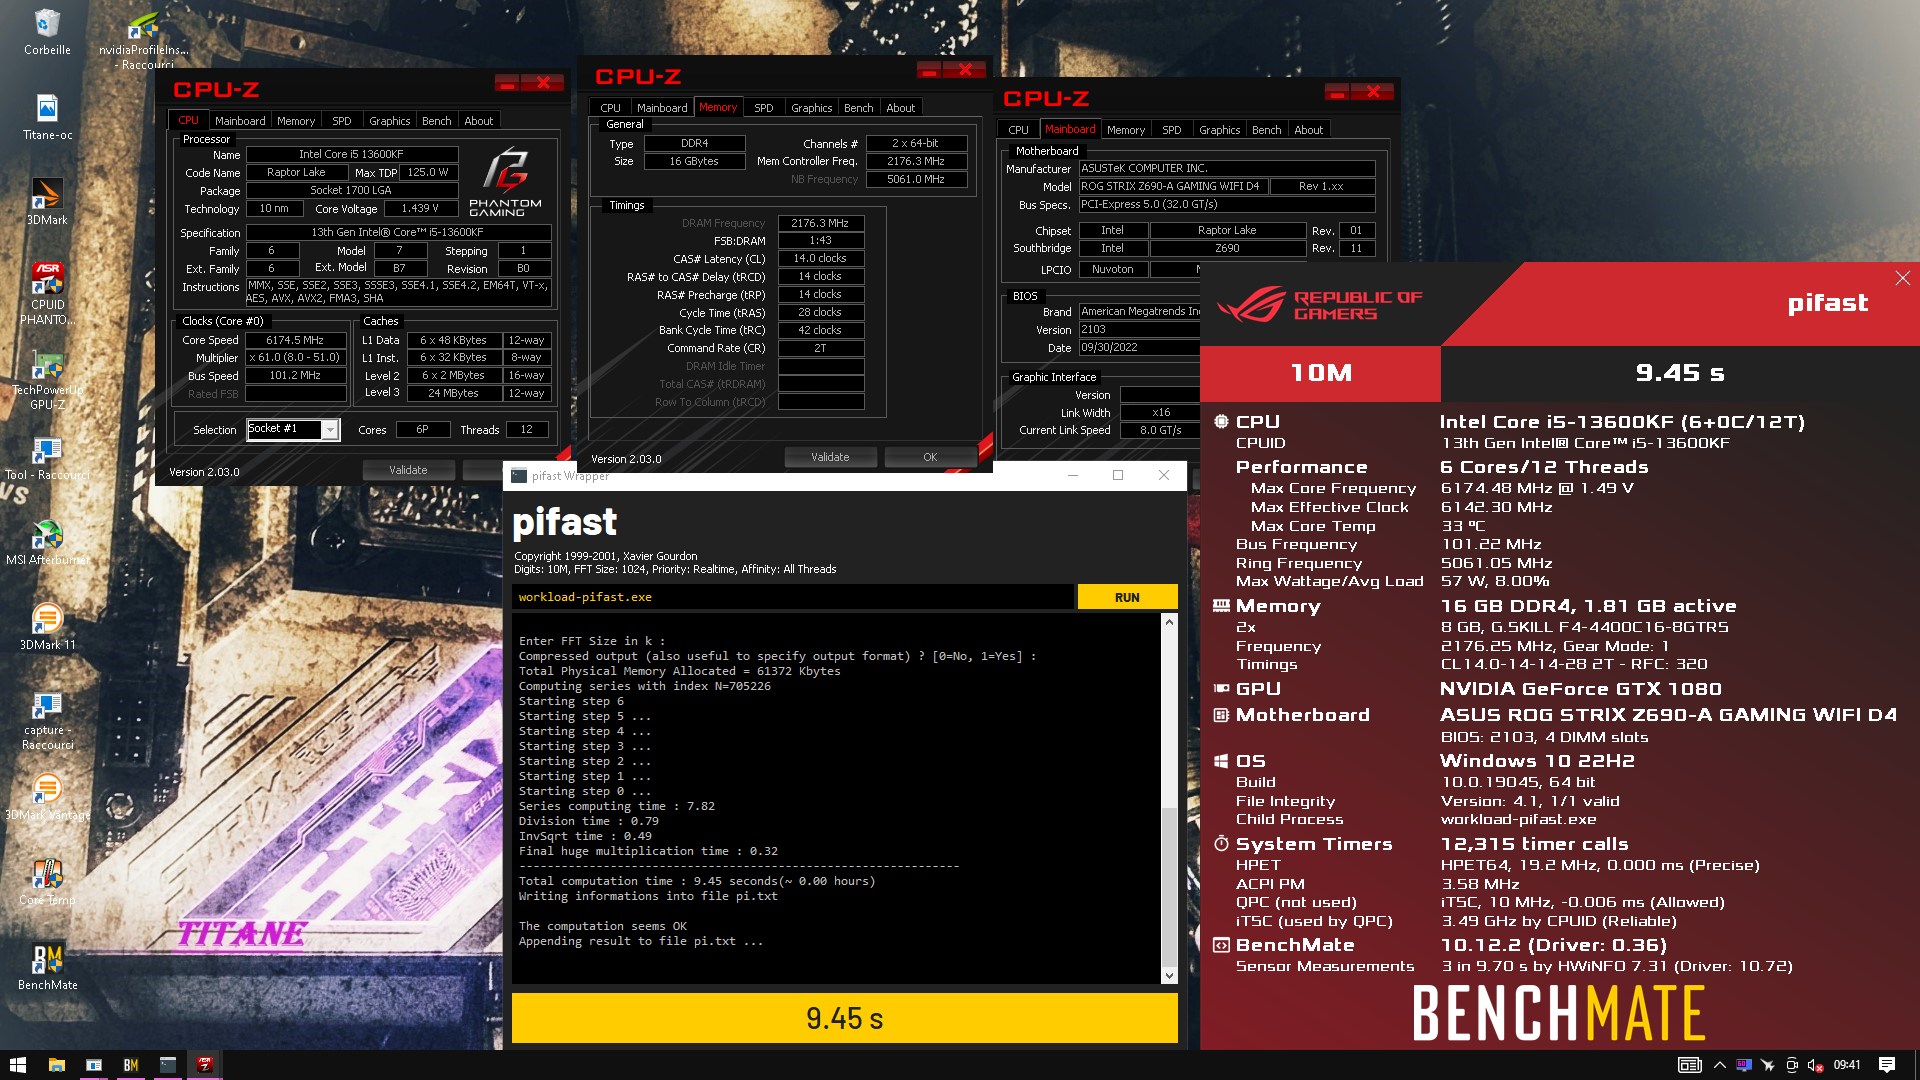Click OK in middle CPU-Z window
Image resolution: width=1920 pixels, height=1080 pixels.
930,457
